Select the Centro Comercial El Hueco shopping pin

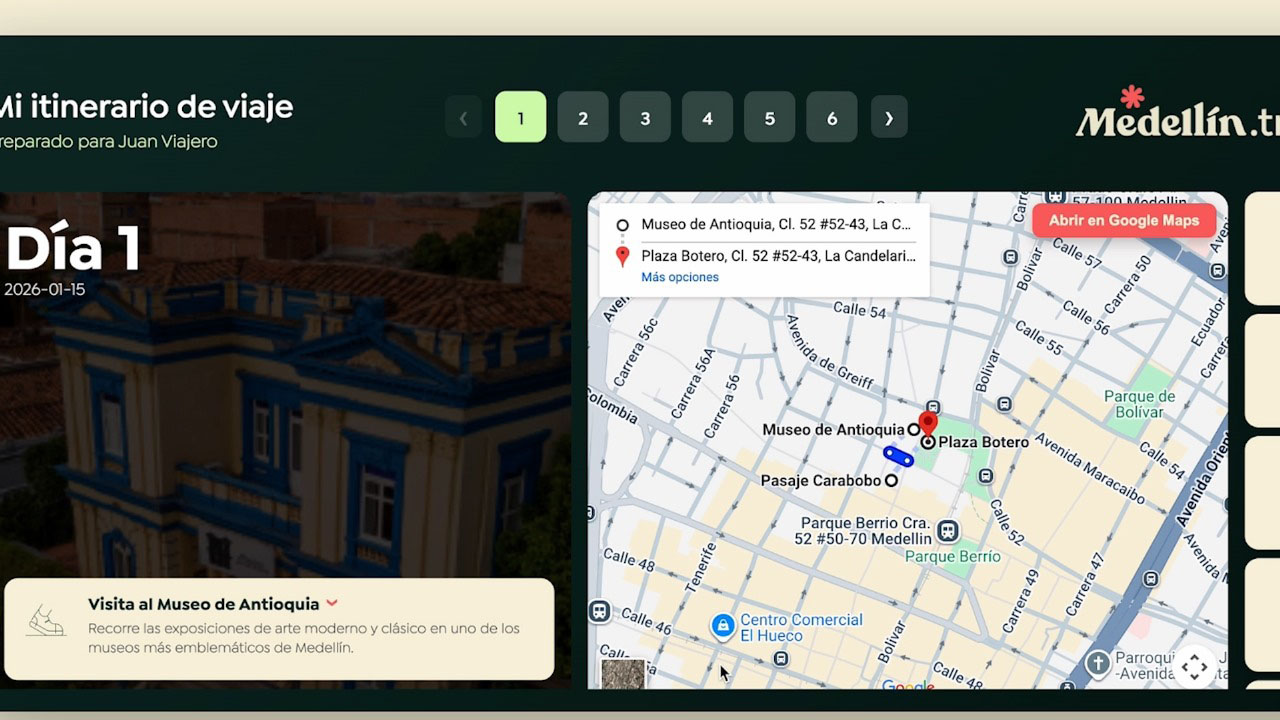[723, 625]
